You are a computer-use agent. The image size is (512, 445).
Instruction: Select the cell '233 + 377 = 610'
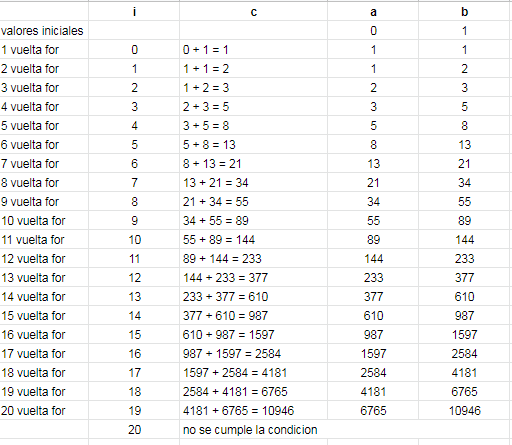point(253,296)
